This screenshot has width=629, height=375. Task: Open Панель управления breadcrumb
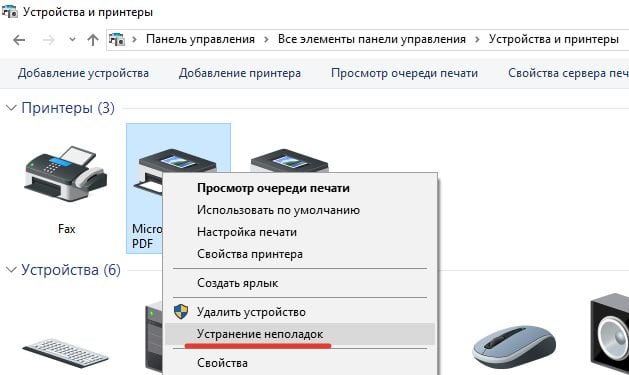pyautogui.click(x=200, y=39)
